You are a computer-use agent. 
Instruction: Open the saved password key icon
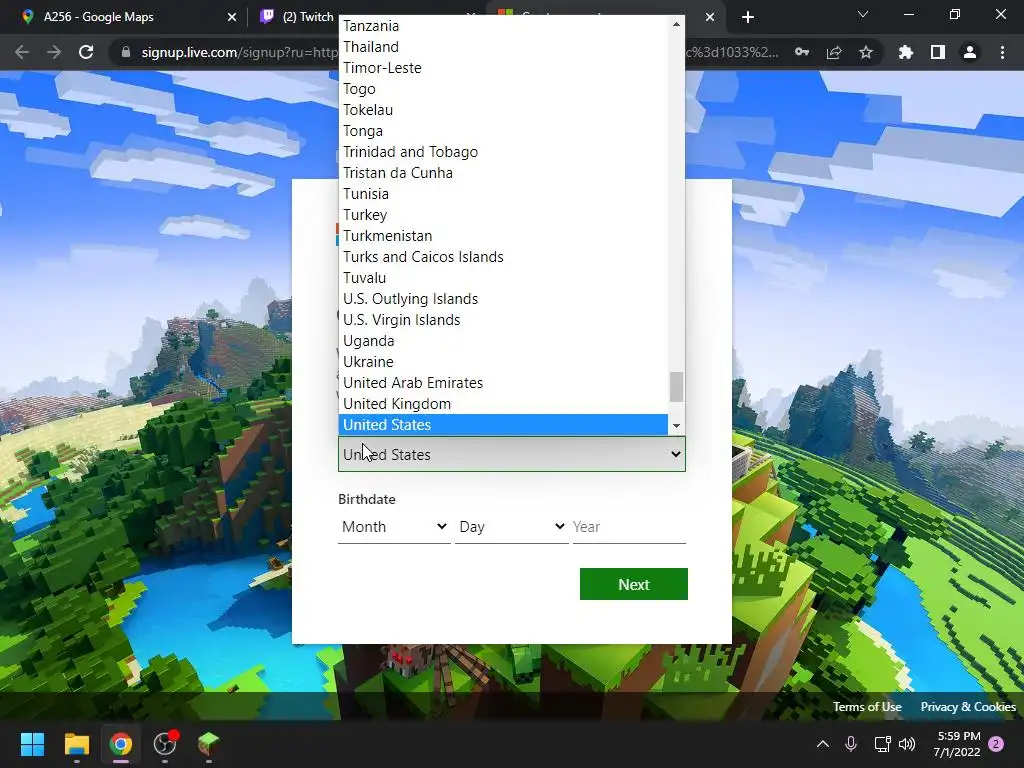pos(802,52)
